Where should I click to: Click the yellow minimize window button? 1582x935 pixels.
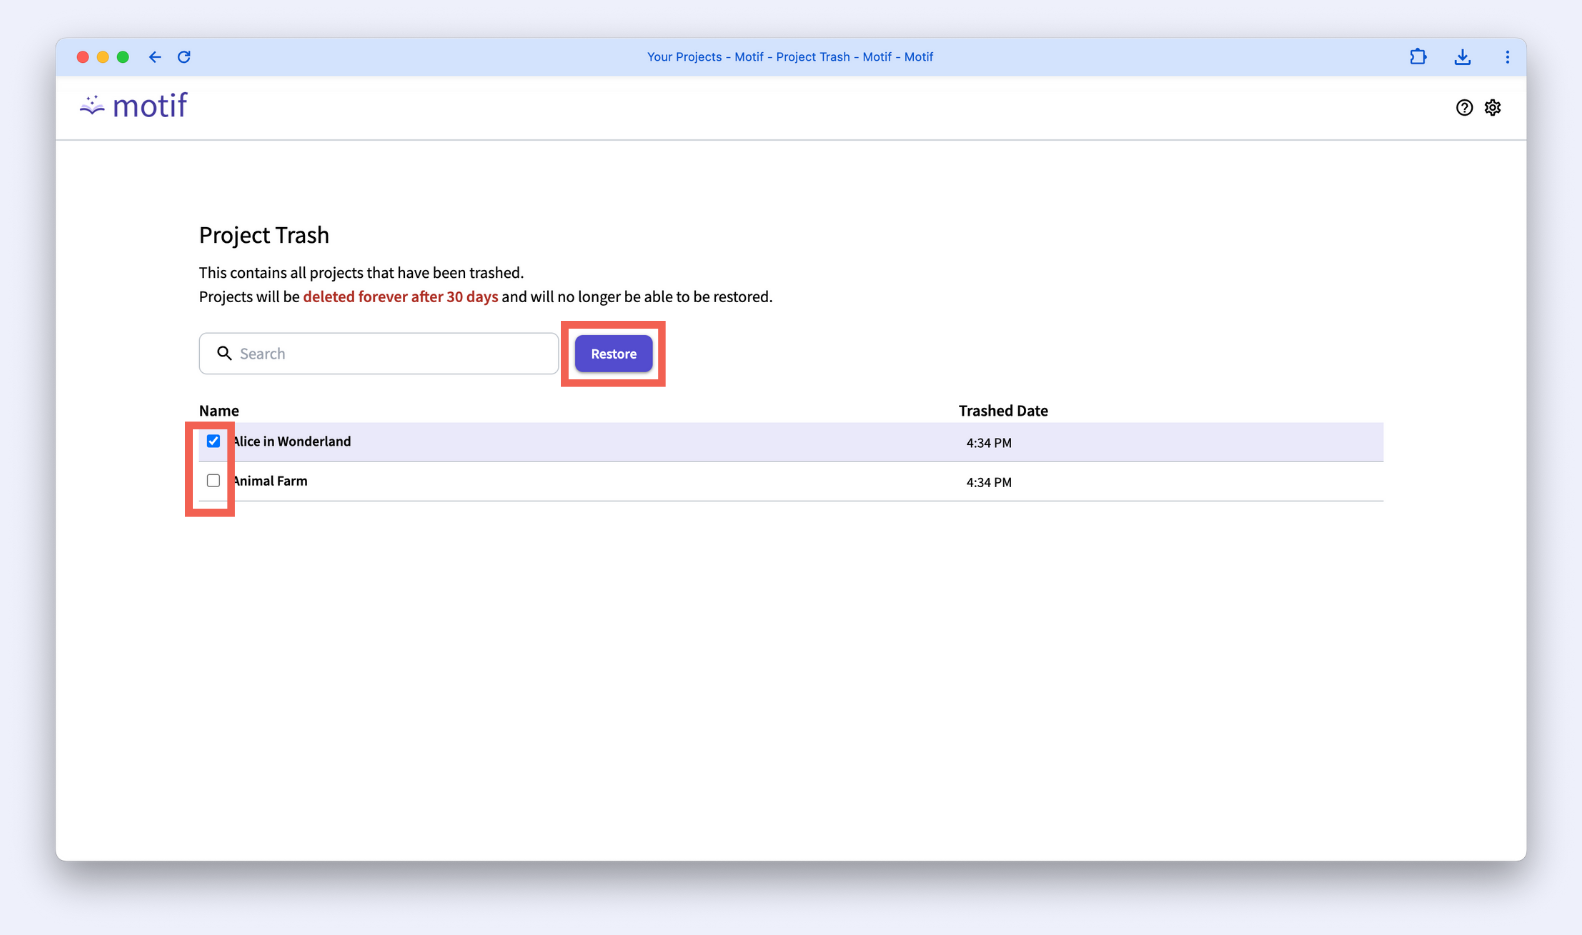coord(103,57)
